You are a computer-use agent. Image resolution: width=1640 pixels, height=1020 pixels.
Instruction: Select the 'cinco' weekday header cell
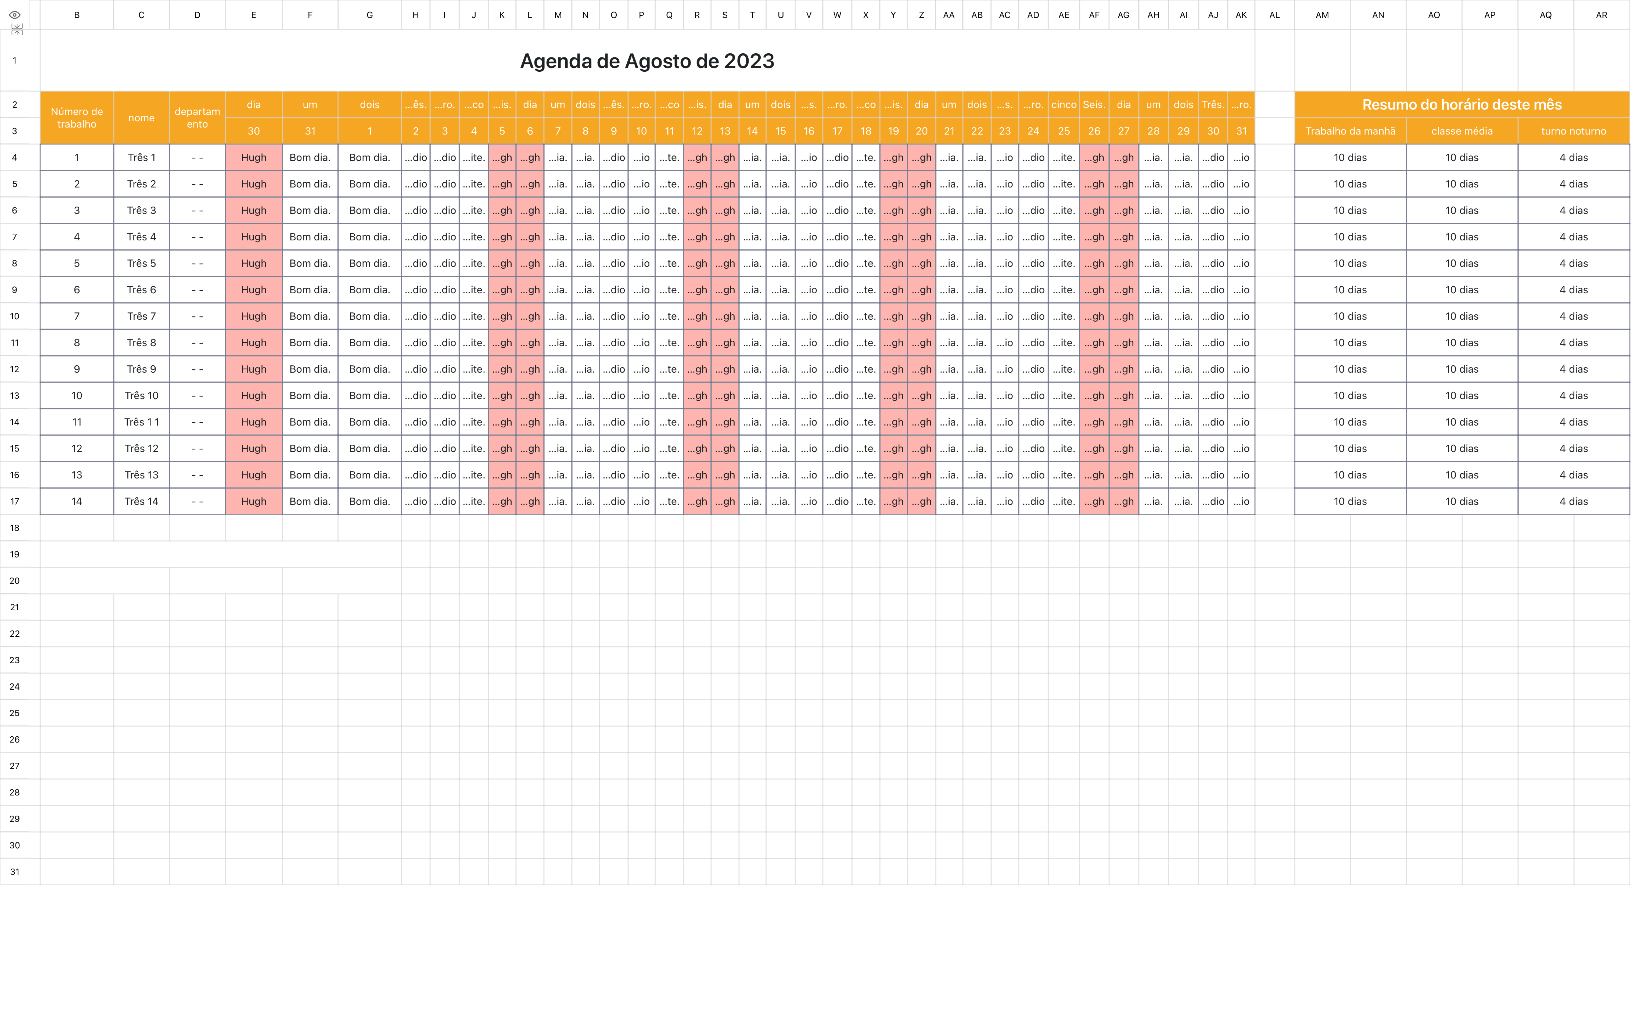point(1064,104)
